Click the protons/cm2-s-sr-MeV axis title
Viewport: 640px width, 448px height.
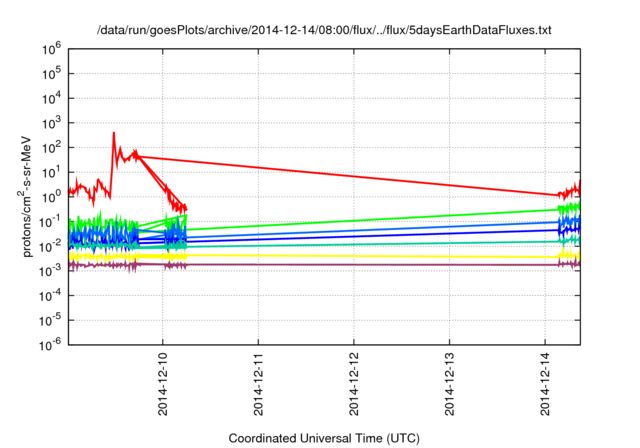26,197
